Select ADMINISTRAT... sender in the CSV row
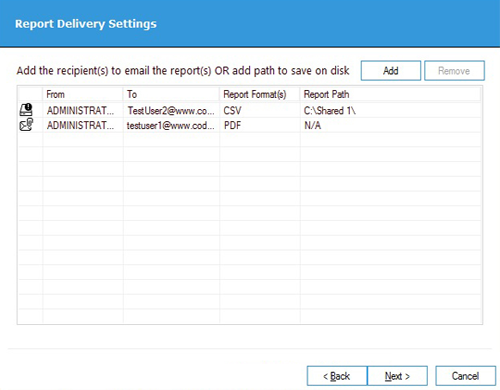Image resolution: width=500 pixels, height=390 pixels. coord(83,110)
